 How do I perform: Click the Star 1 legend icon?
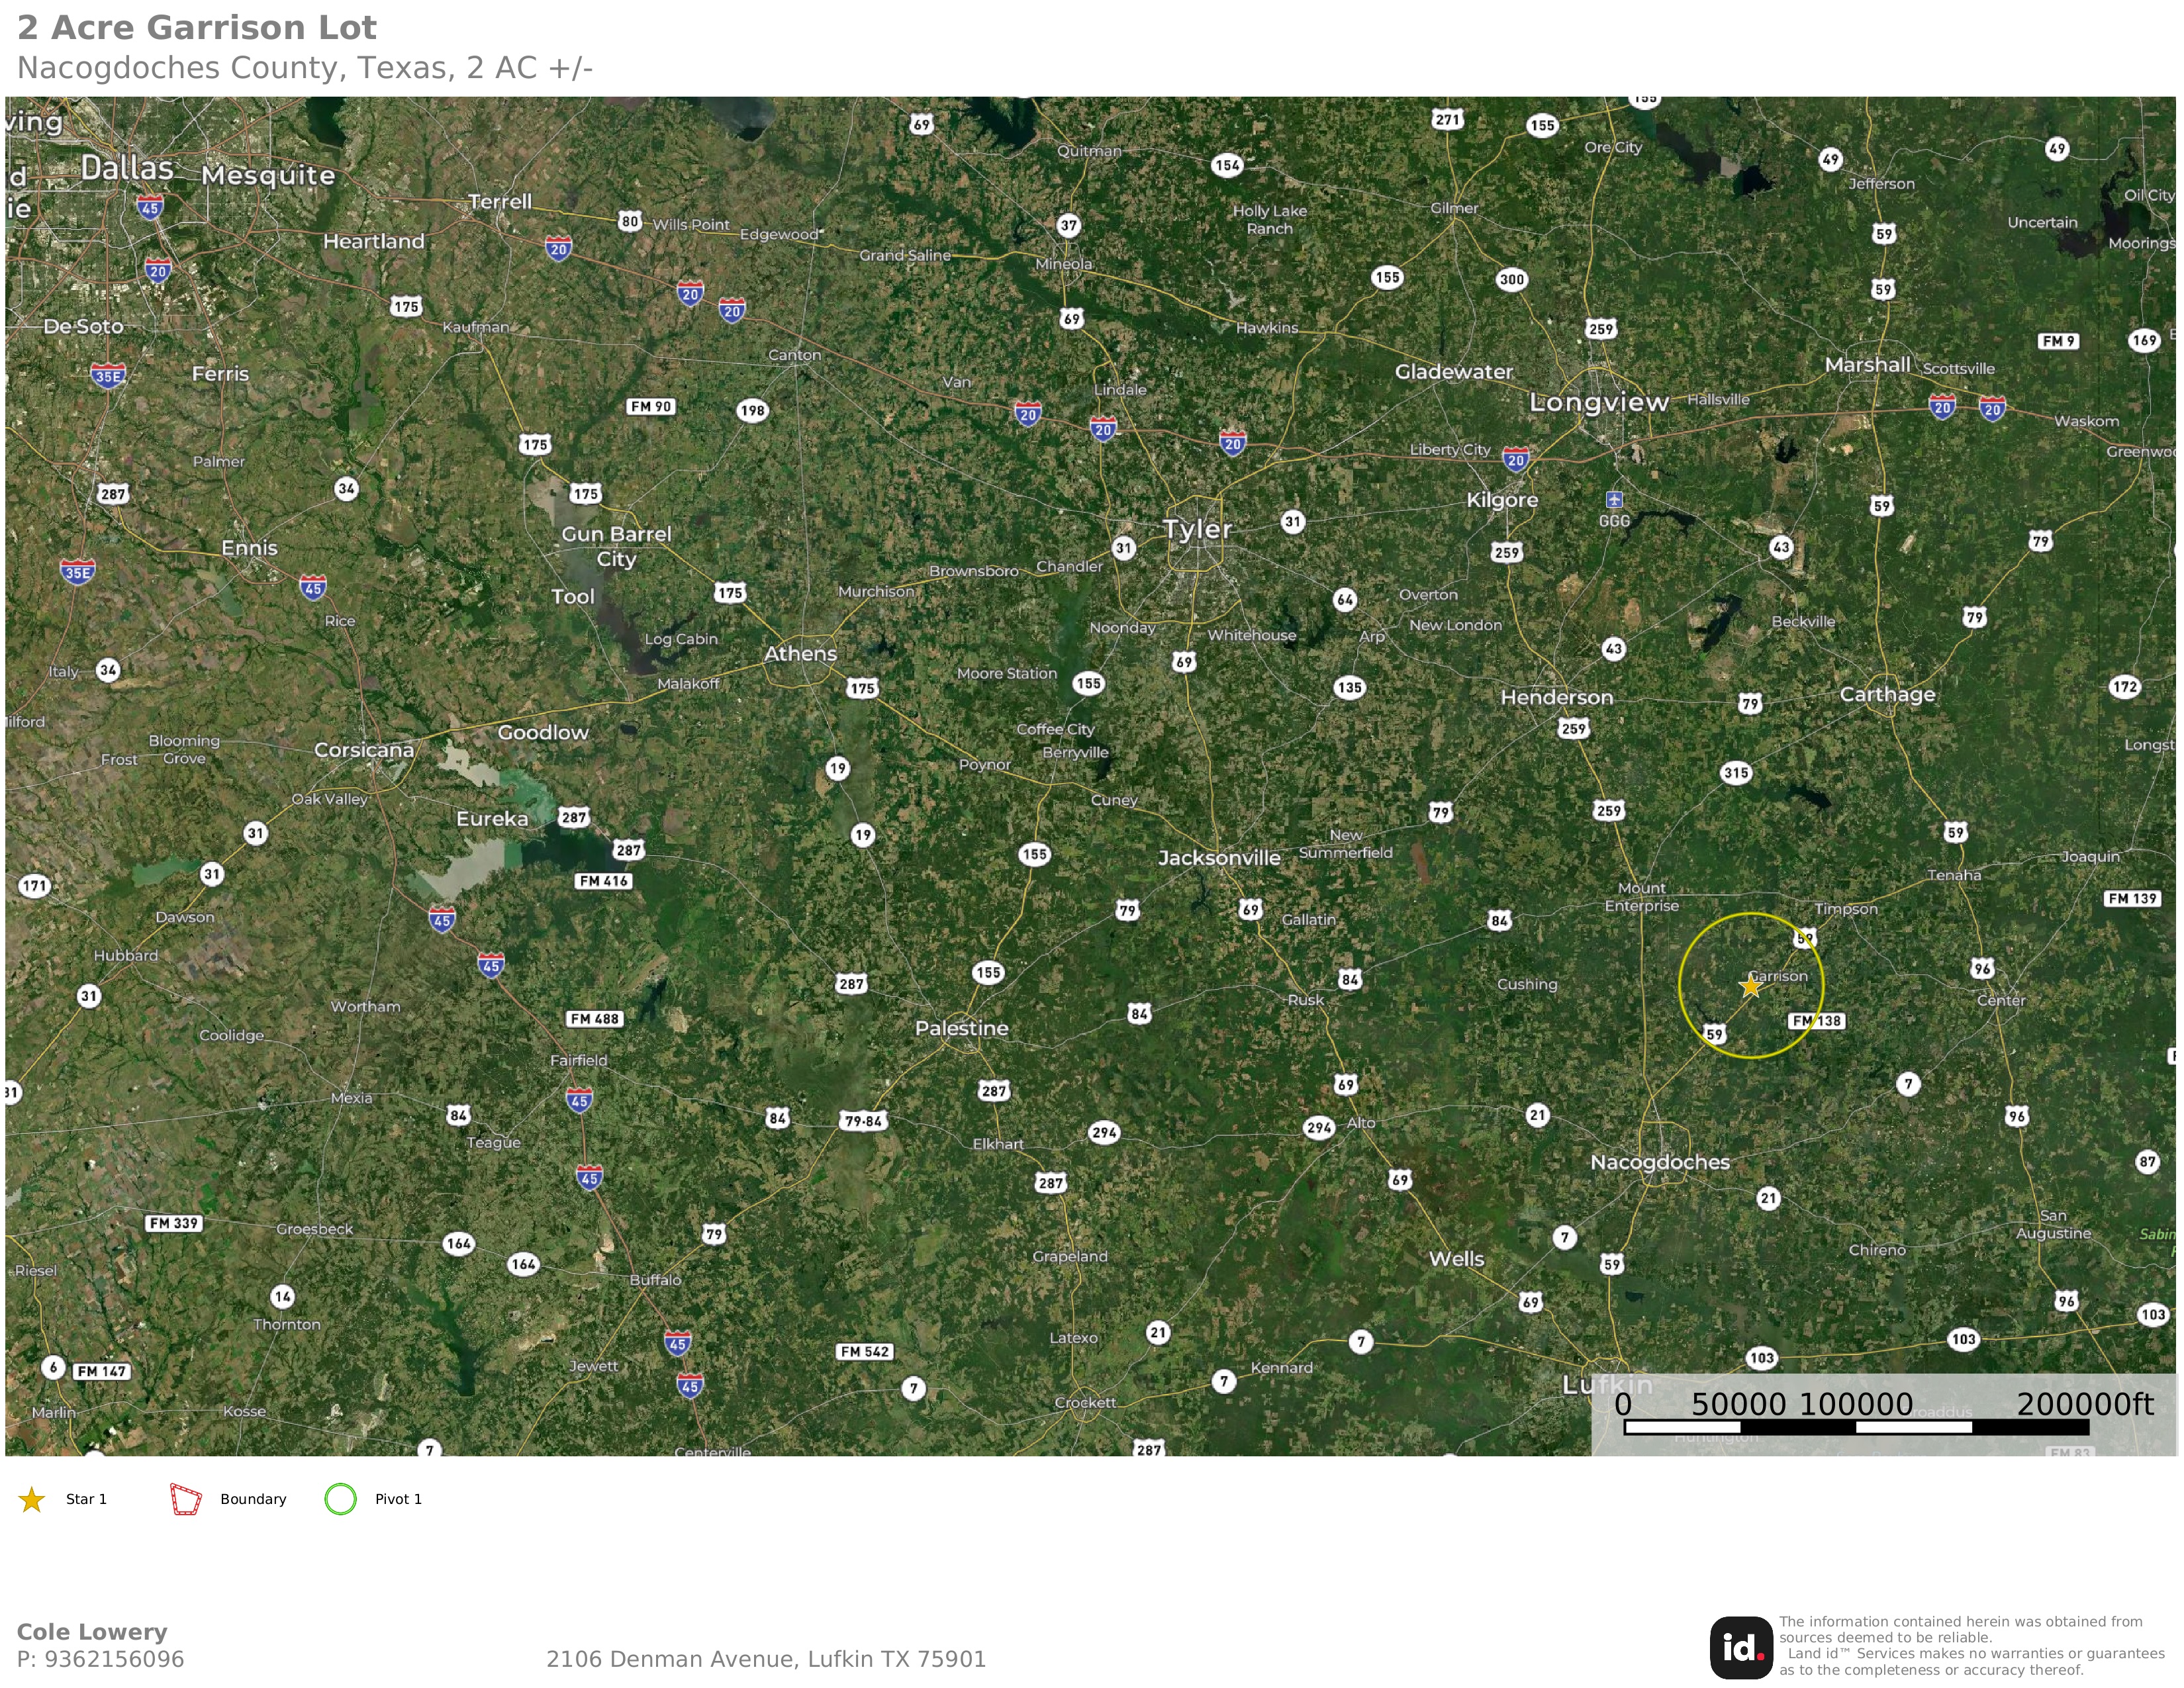(32, 1499)
